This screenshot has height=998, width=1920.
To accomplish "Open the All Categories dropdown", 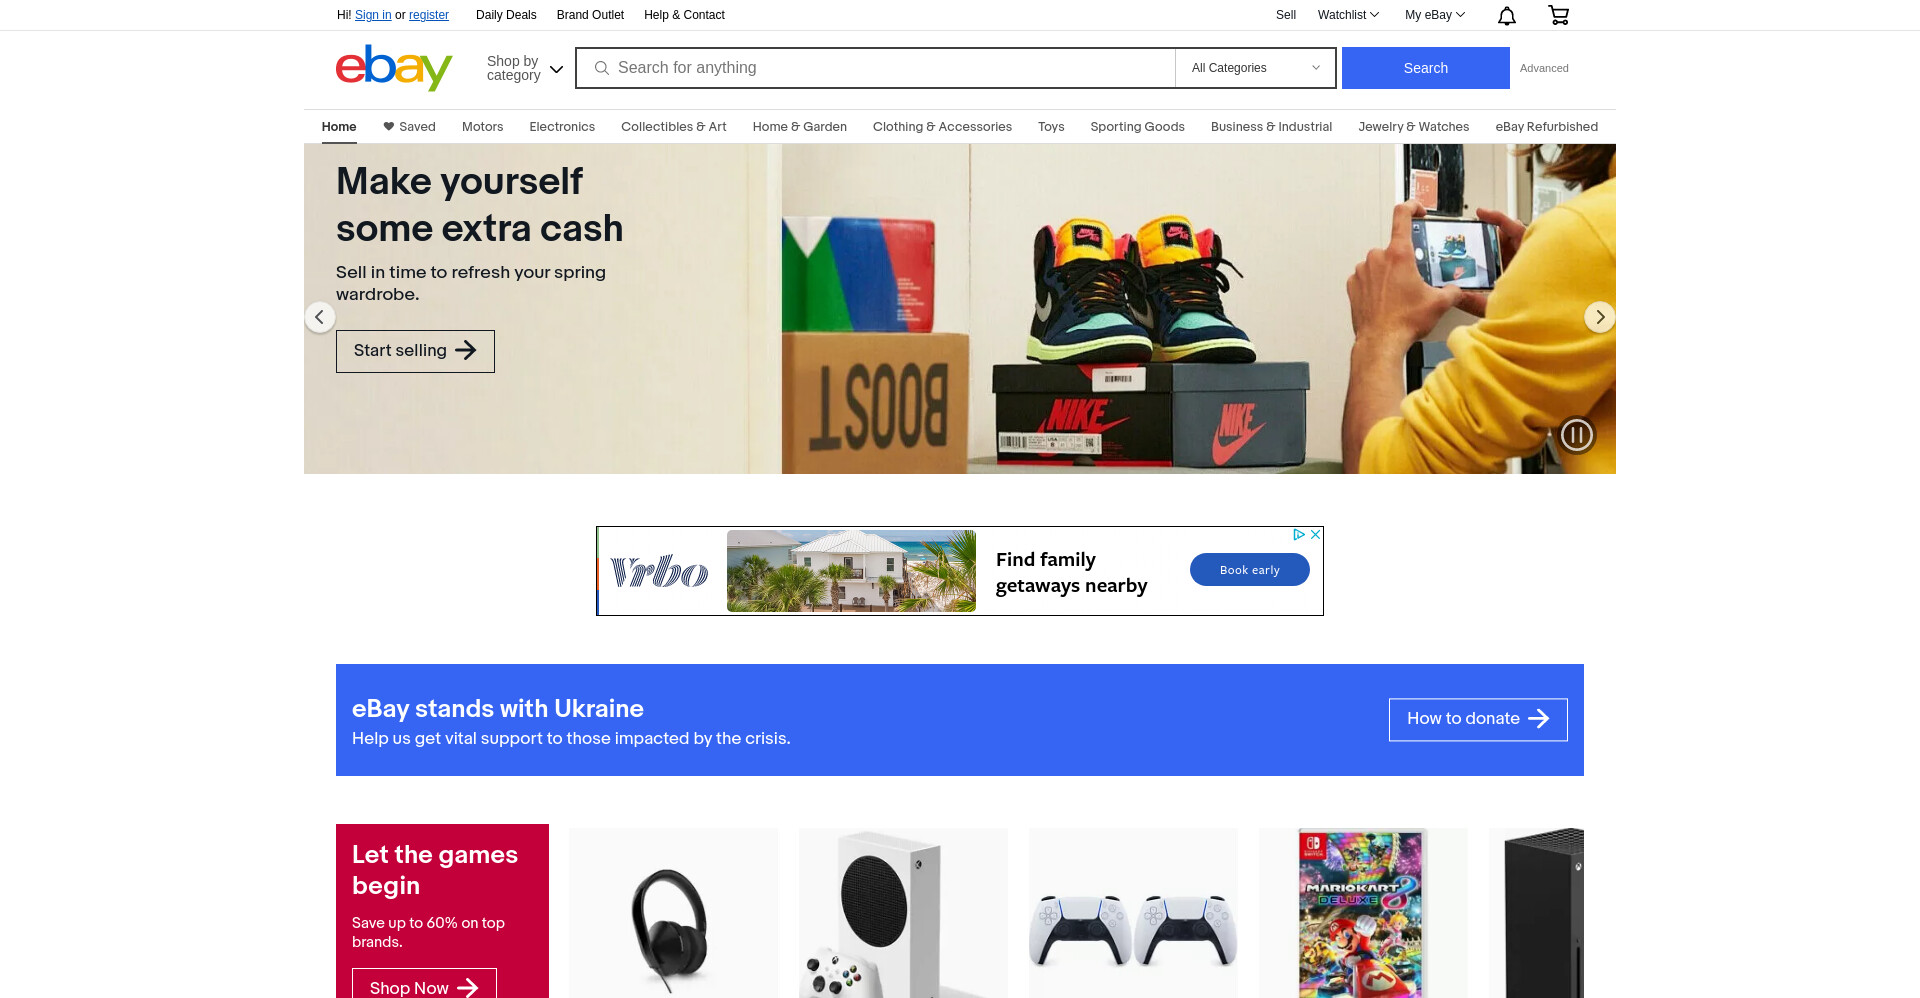I will (1256, 68).
